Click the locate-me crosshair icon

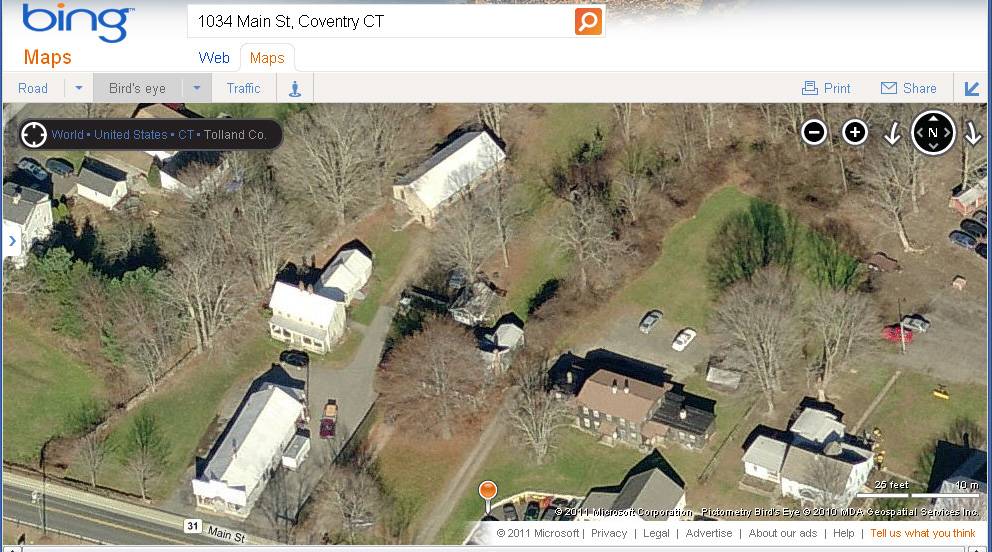pos(34,135)
